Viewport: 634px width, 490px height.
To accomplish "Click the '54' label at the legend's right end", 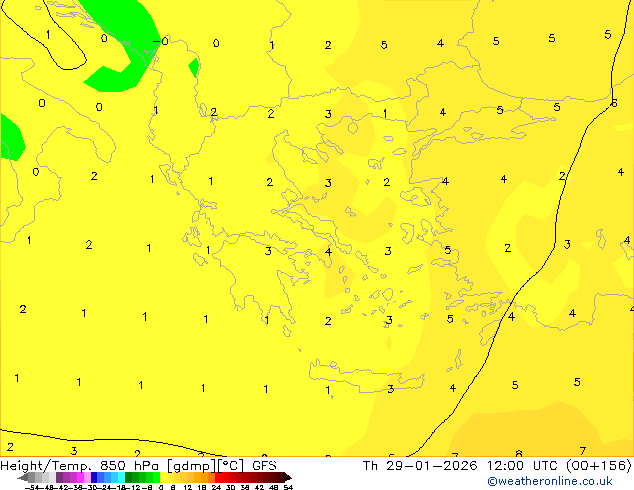I will (x=288, y=488).
